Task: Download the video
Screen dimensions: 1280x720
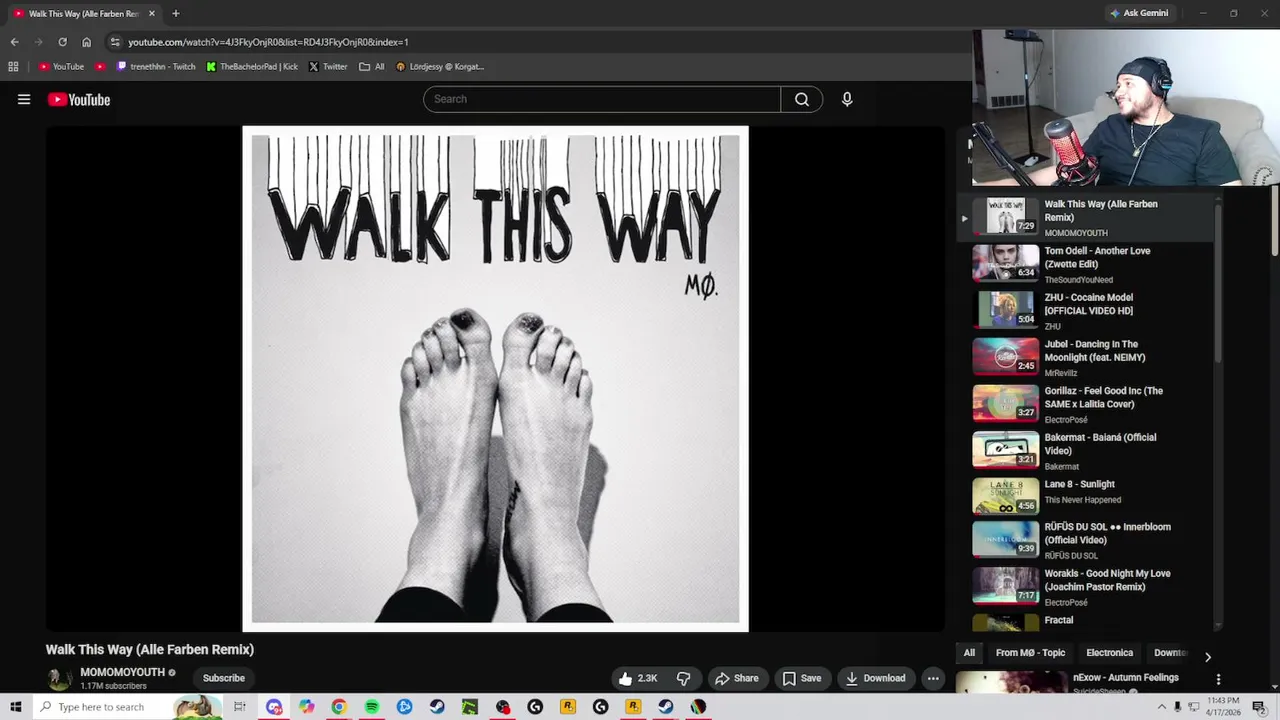Action: pyautogui.click(x=875, y=678)
